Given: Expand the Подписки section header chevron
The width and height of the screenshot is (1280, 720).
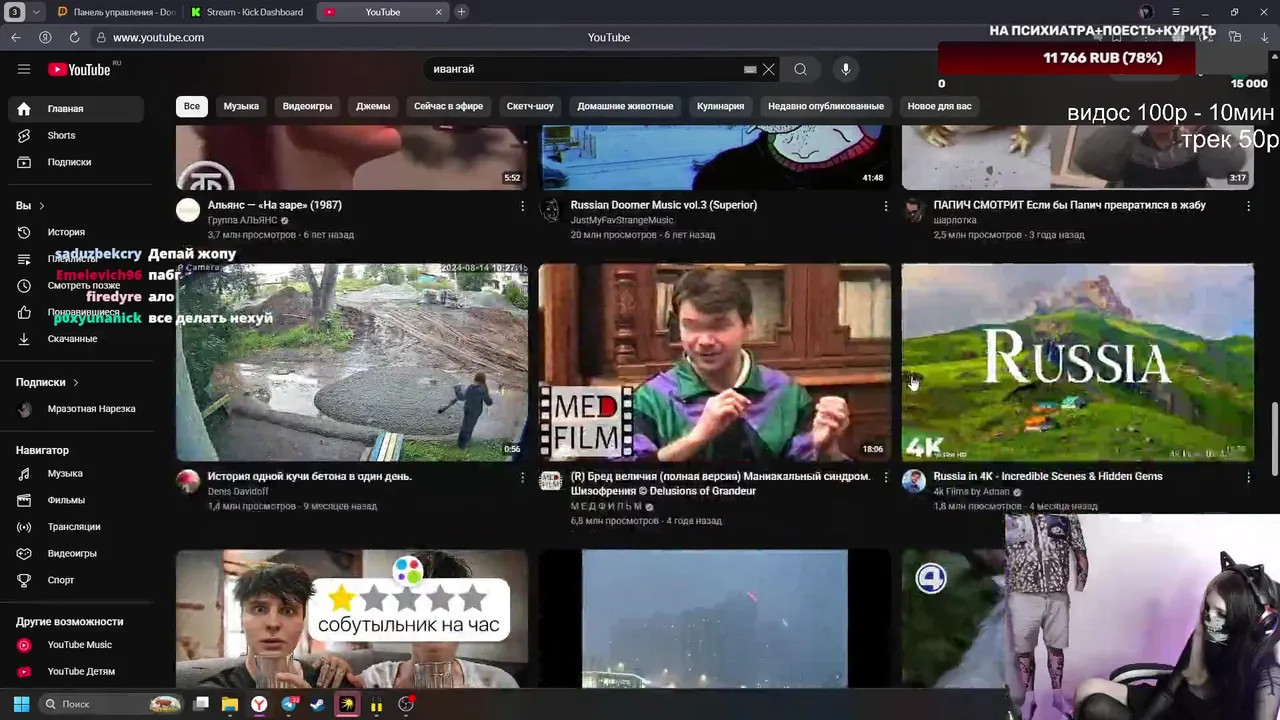Looking at the screenshot, I should click(75, 382).
